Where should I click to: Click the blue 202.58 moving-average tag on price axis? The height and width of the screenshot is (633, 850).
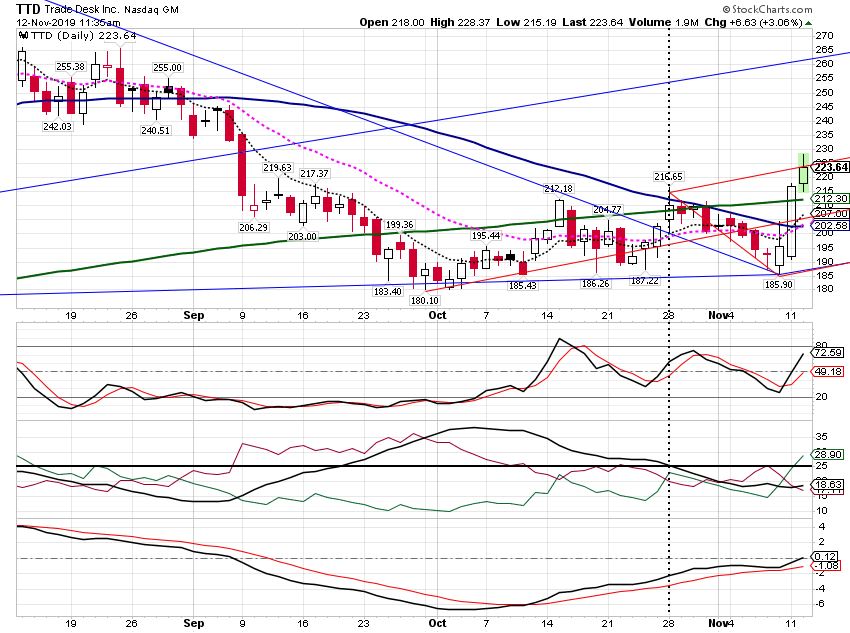click(x=831, y=225)
